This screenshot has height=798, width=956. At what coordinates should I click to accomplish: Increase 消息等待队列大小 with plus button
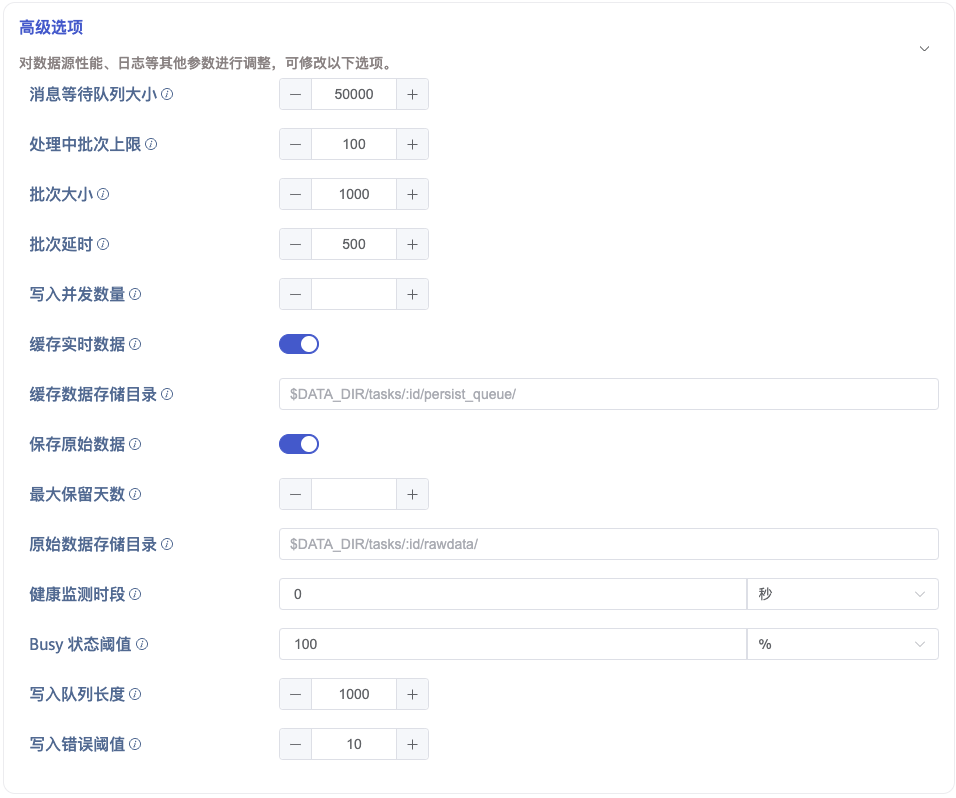click(x=412, y=94)
